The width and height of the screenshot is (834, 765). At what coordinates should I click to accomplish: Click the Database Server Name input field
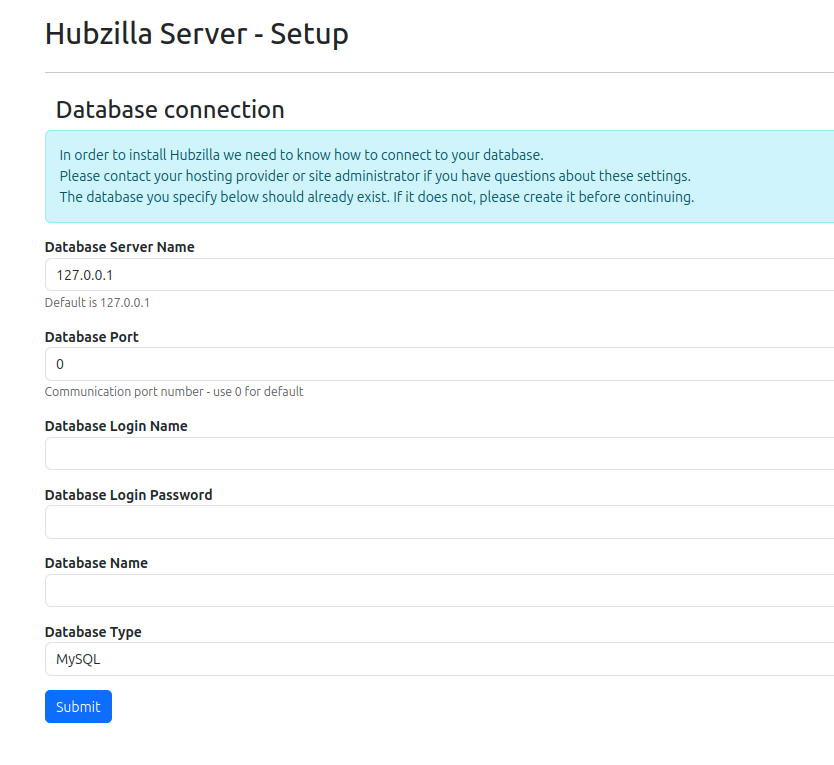440,275
